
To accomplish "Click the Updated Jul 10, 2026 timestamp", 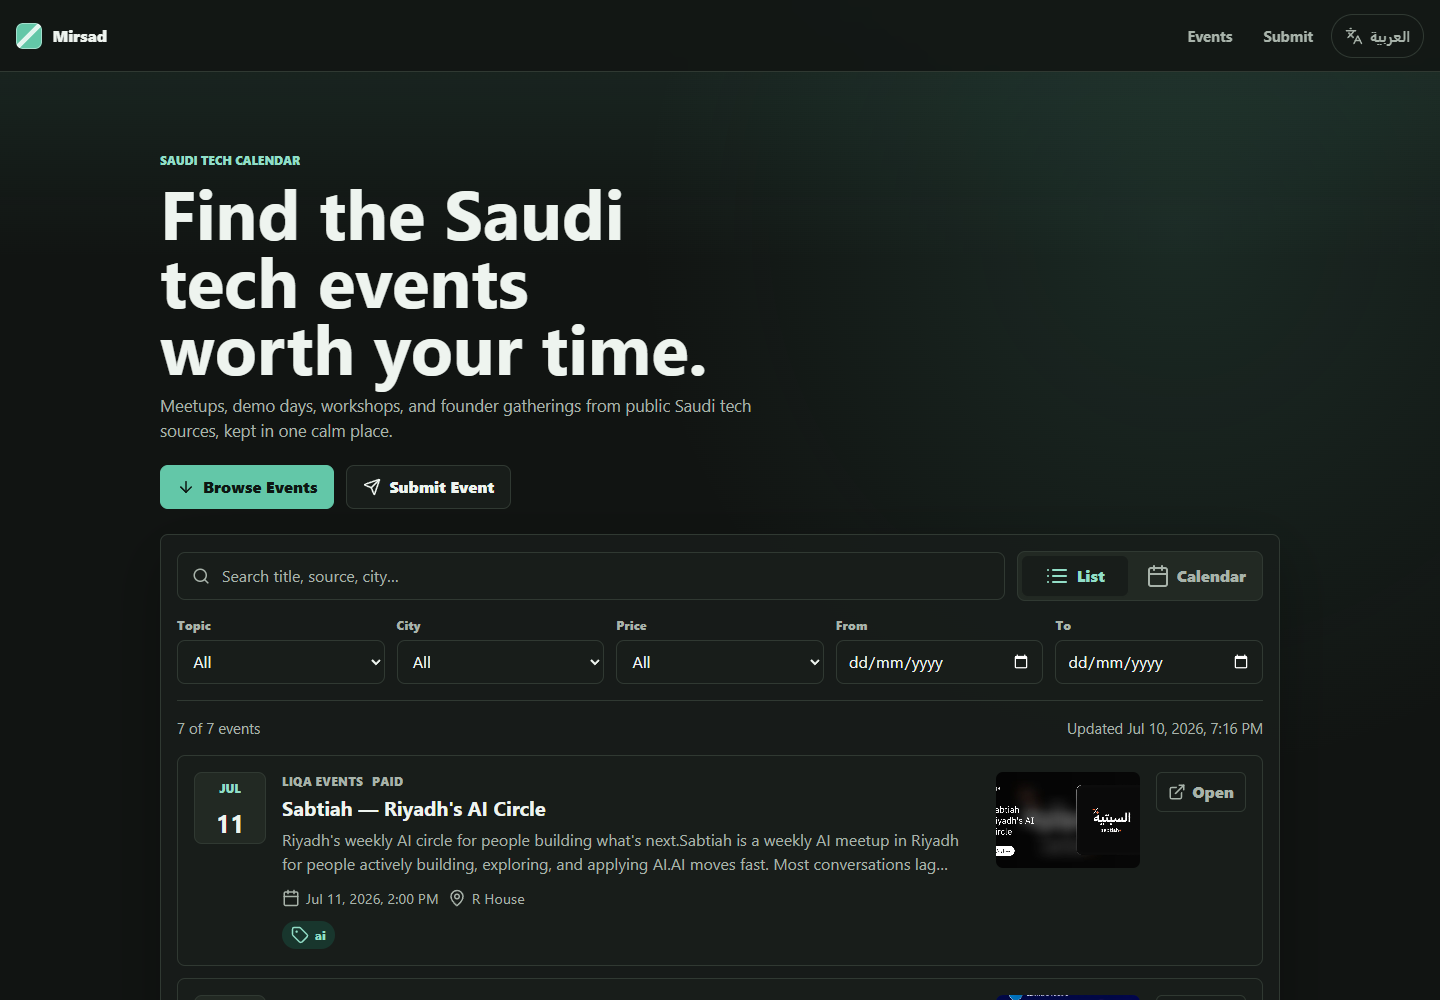I will [1165, 729].
